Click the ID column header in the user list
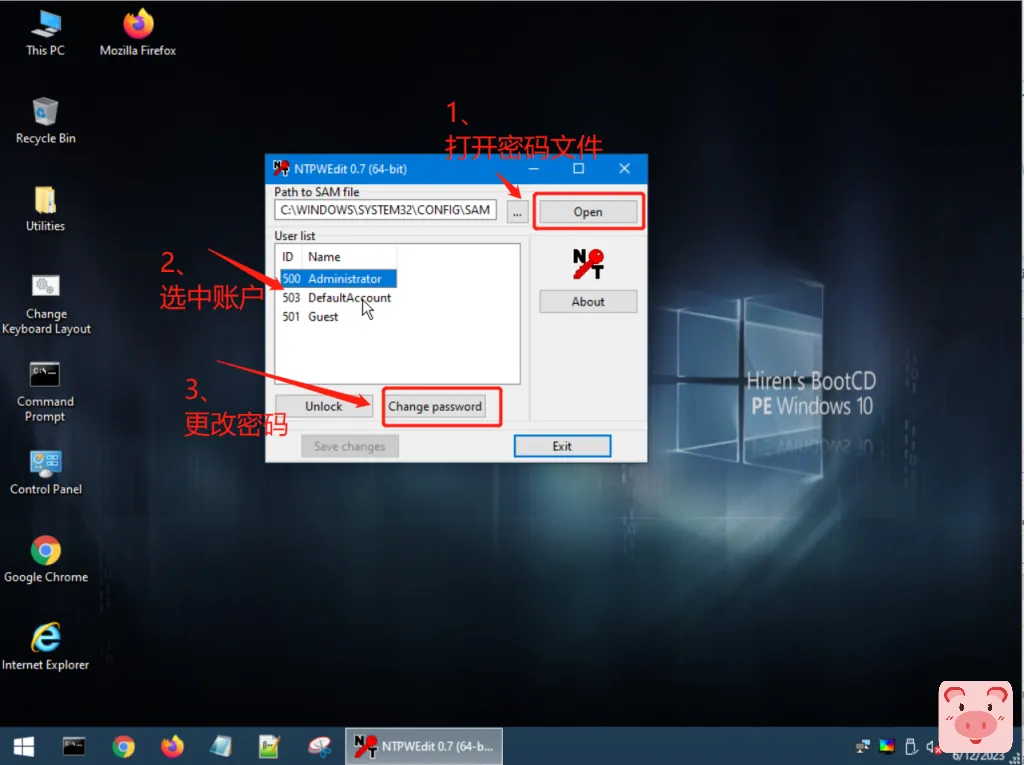1024x765 pixels. (x=288, y=257)
